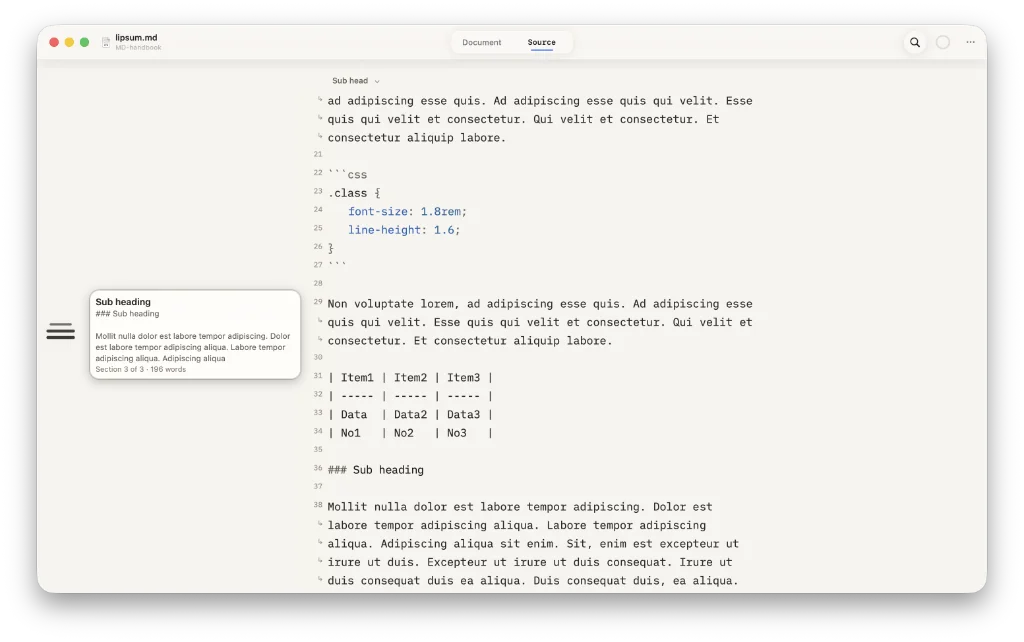Click the '| Data | Data2 | Data3 |' row
The image size is (1024, 642).
(x=410, y=415)
